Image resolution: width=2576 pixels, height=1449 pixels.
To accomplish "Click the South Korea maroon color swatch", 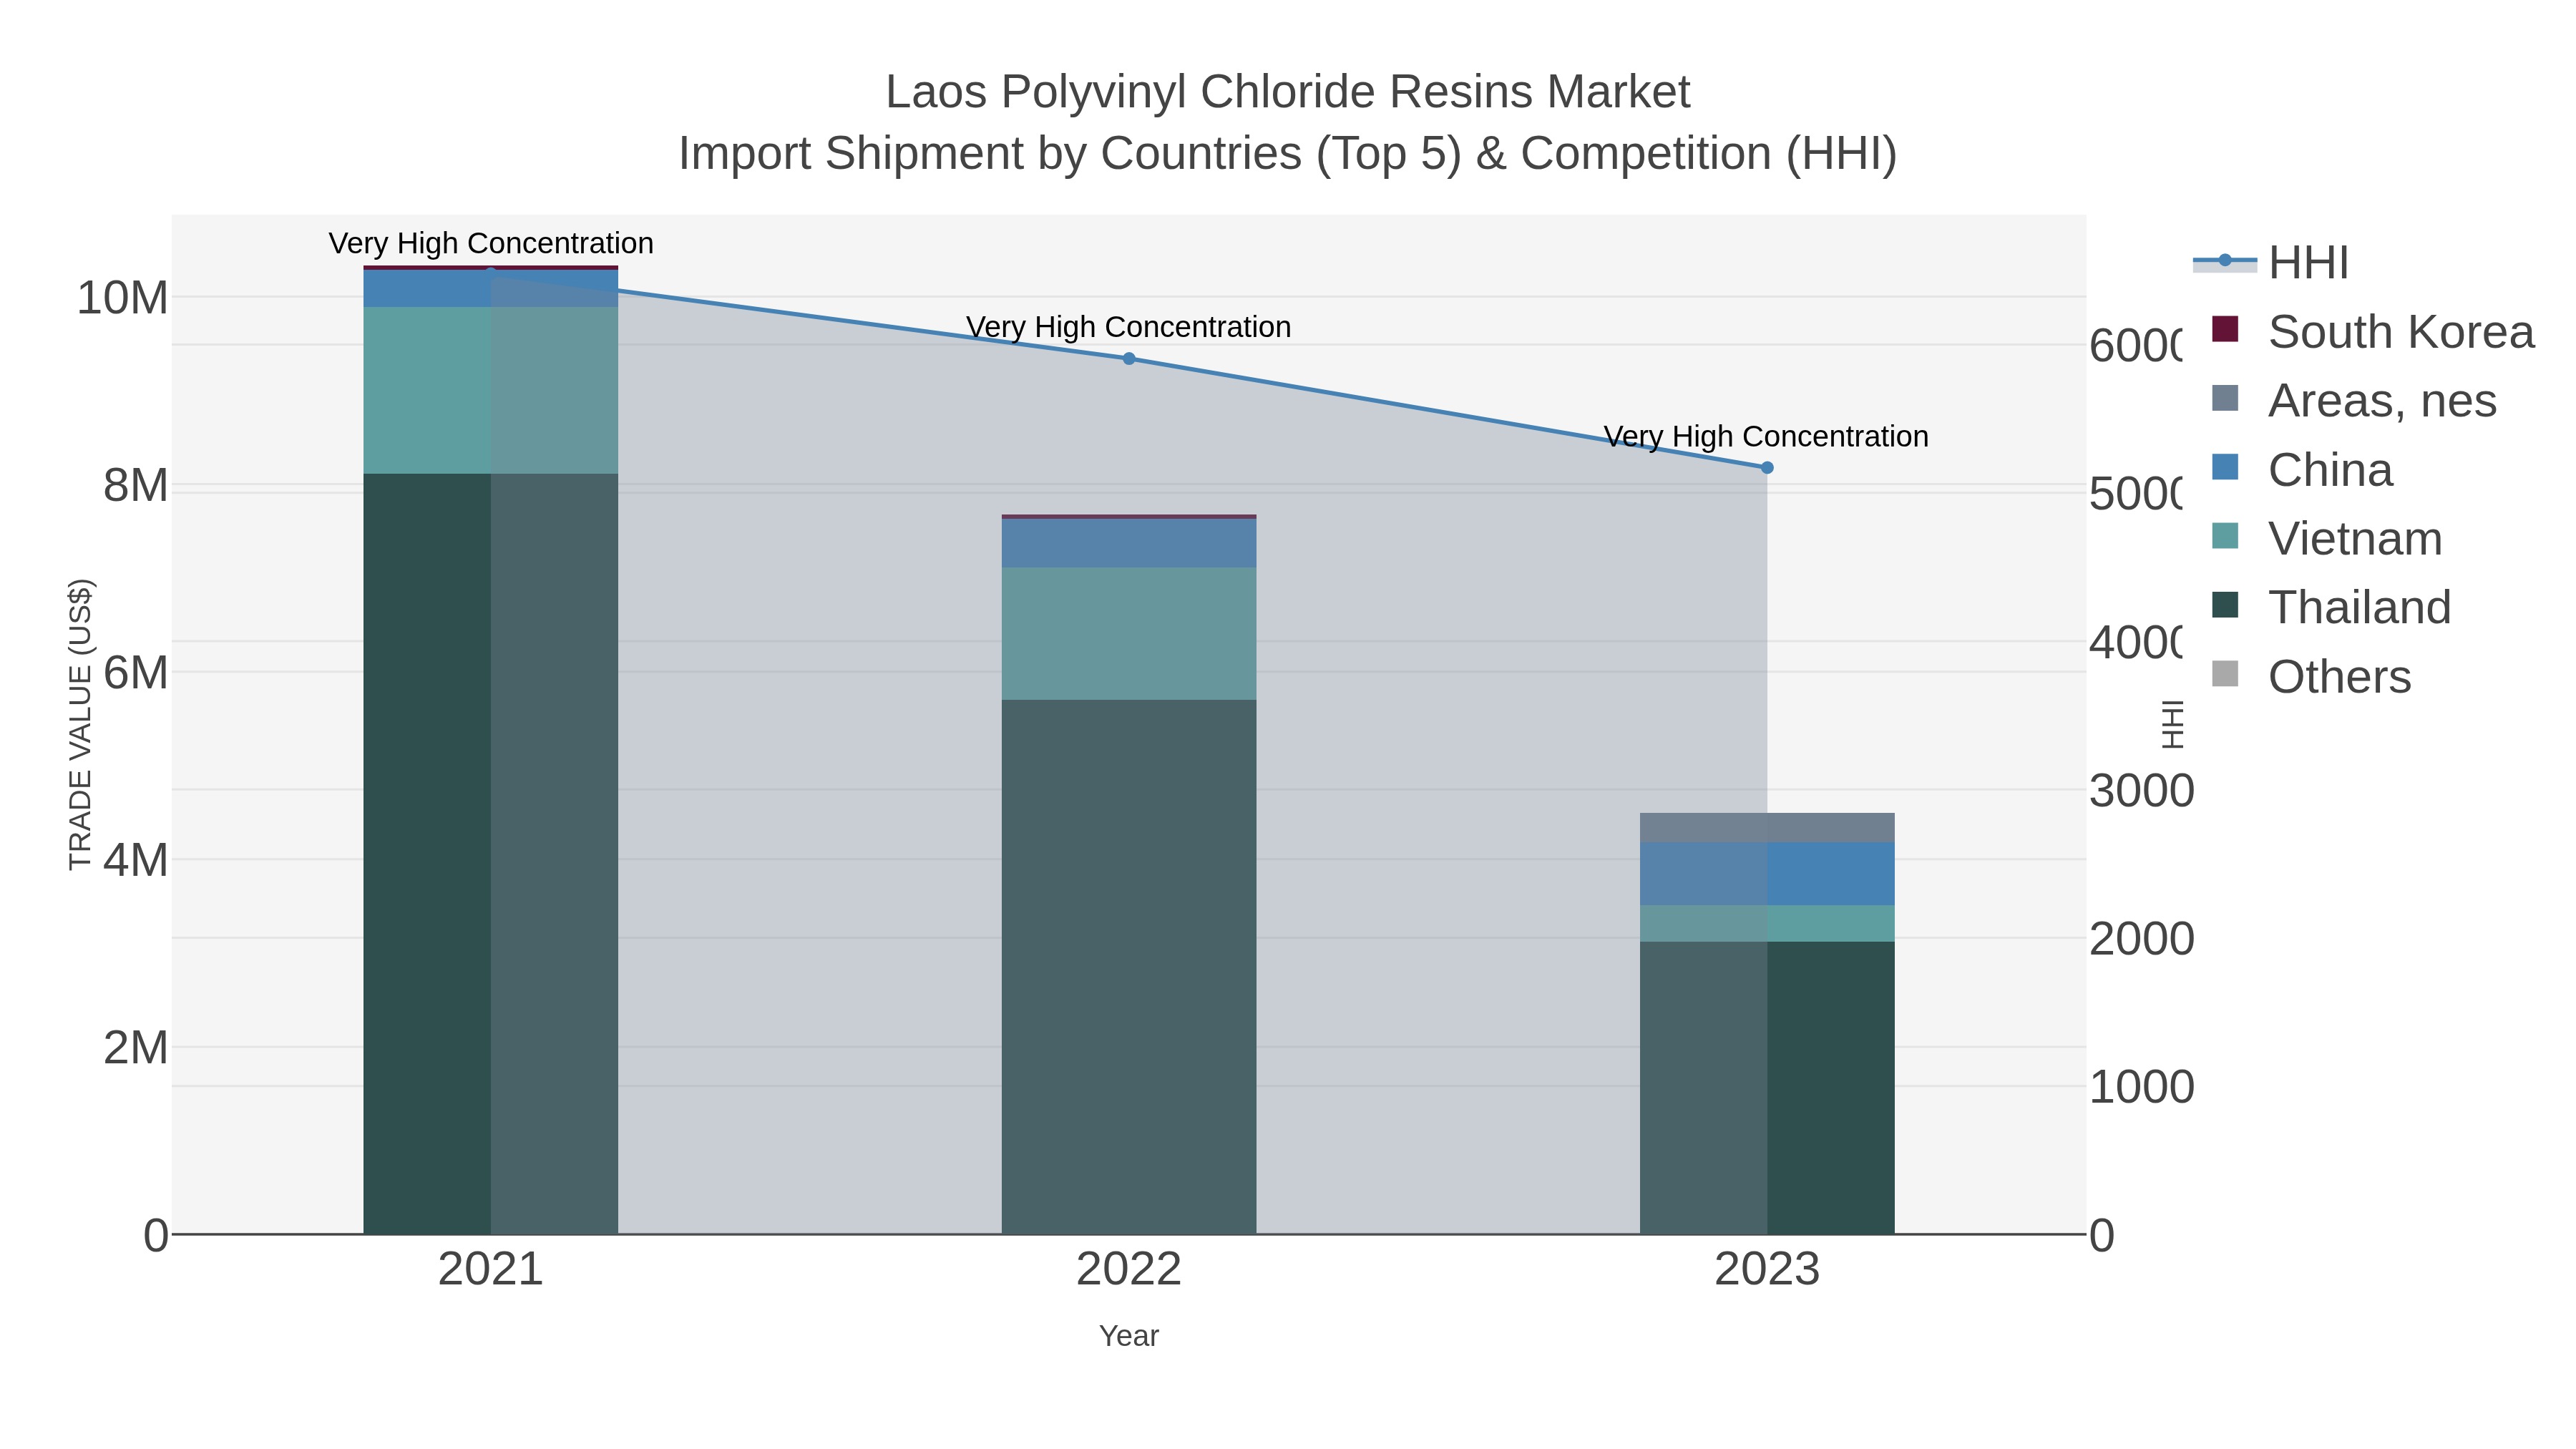I will [2225, 329].
